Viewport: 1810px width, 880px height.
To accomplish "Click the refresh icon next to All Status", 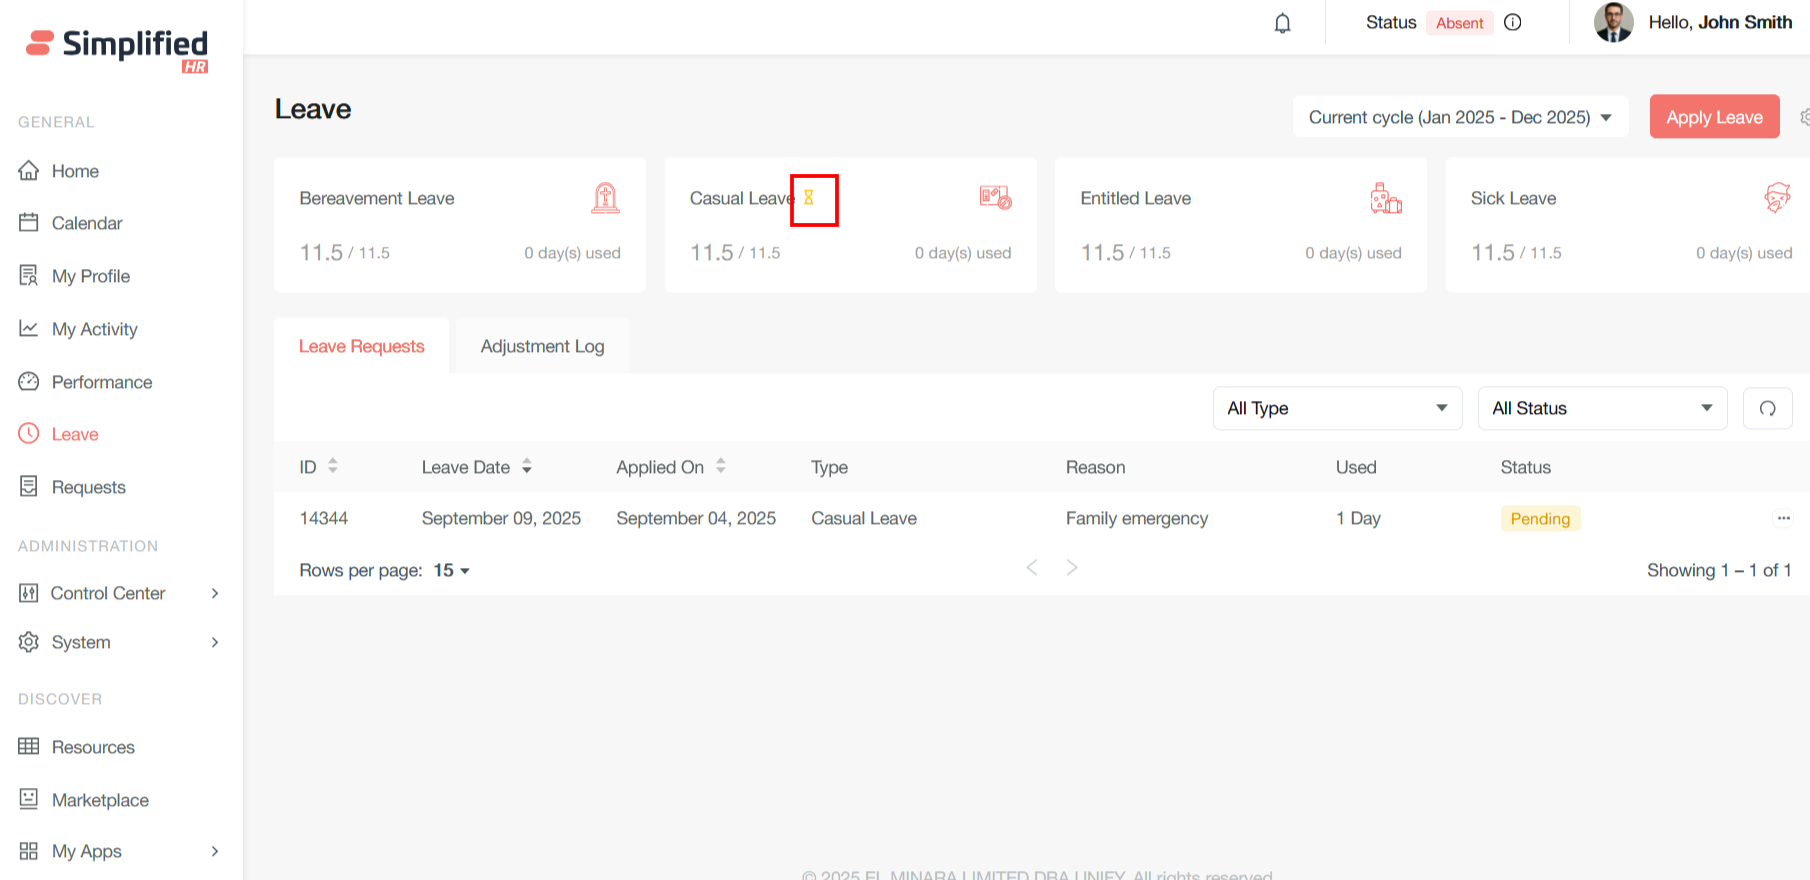I will click(1767, 408).
